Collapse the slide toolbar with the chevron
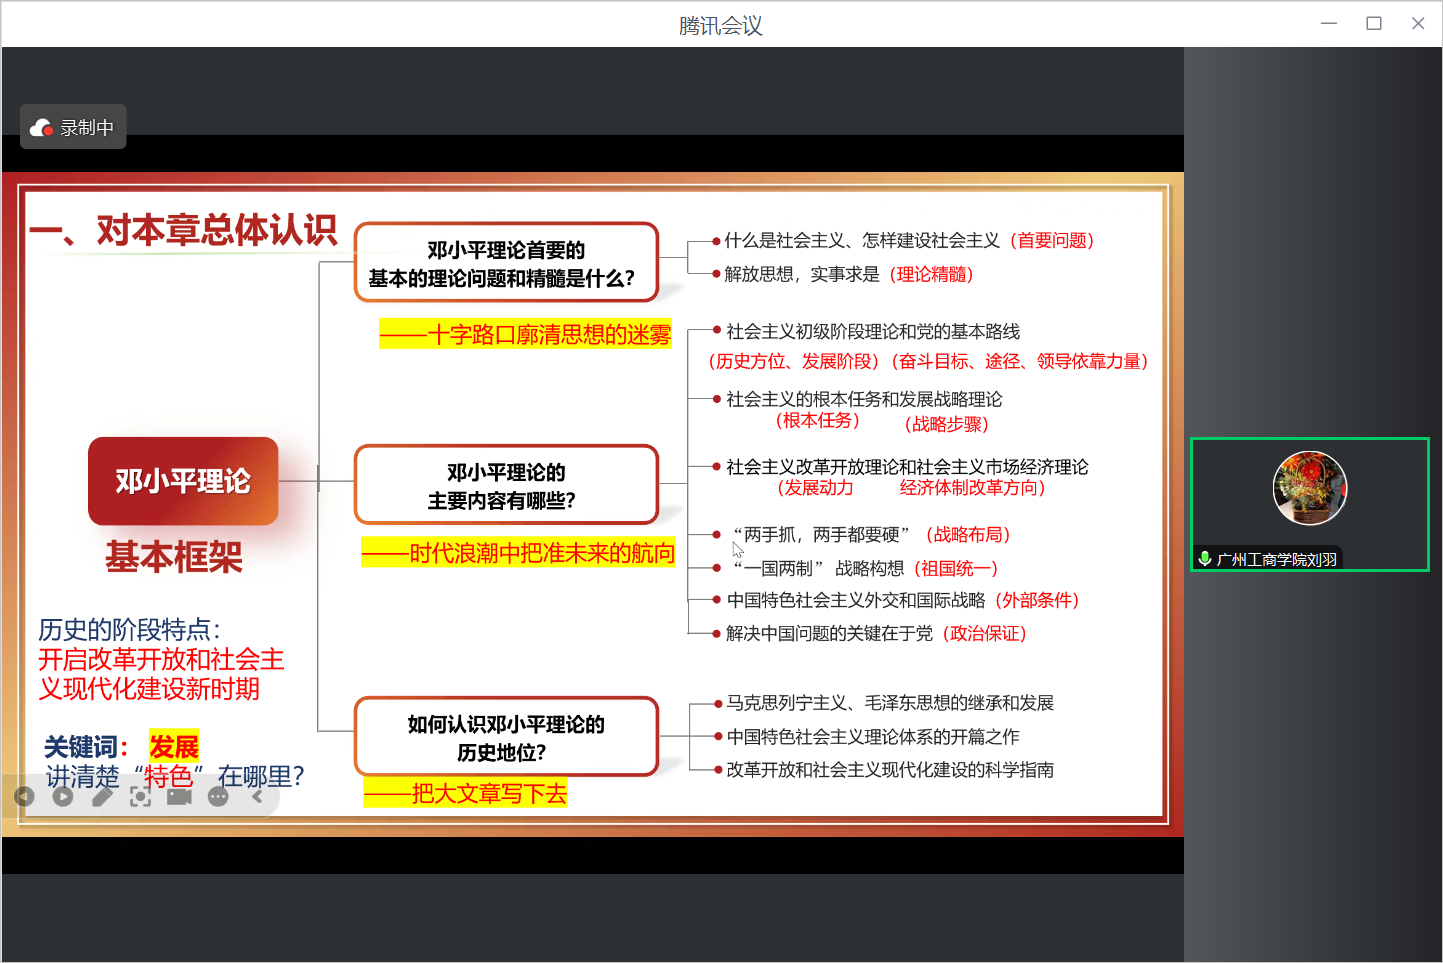Viewport: 1443px width, 963px height. (x=257, y=797)
